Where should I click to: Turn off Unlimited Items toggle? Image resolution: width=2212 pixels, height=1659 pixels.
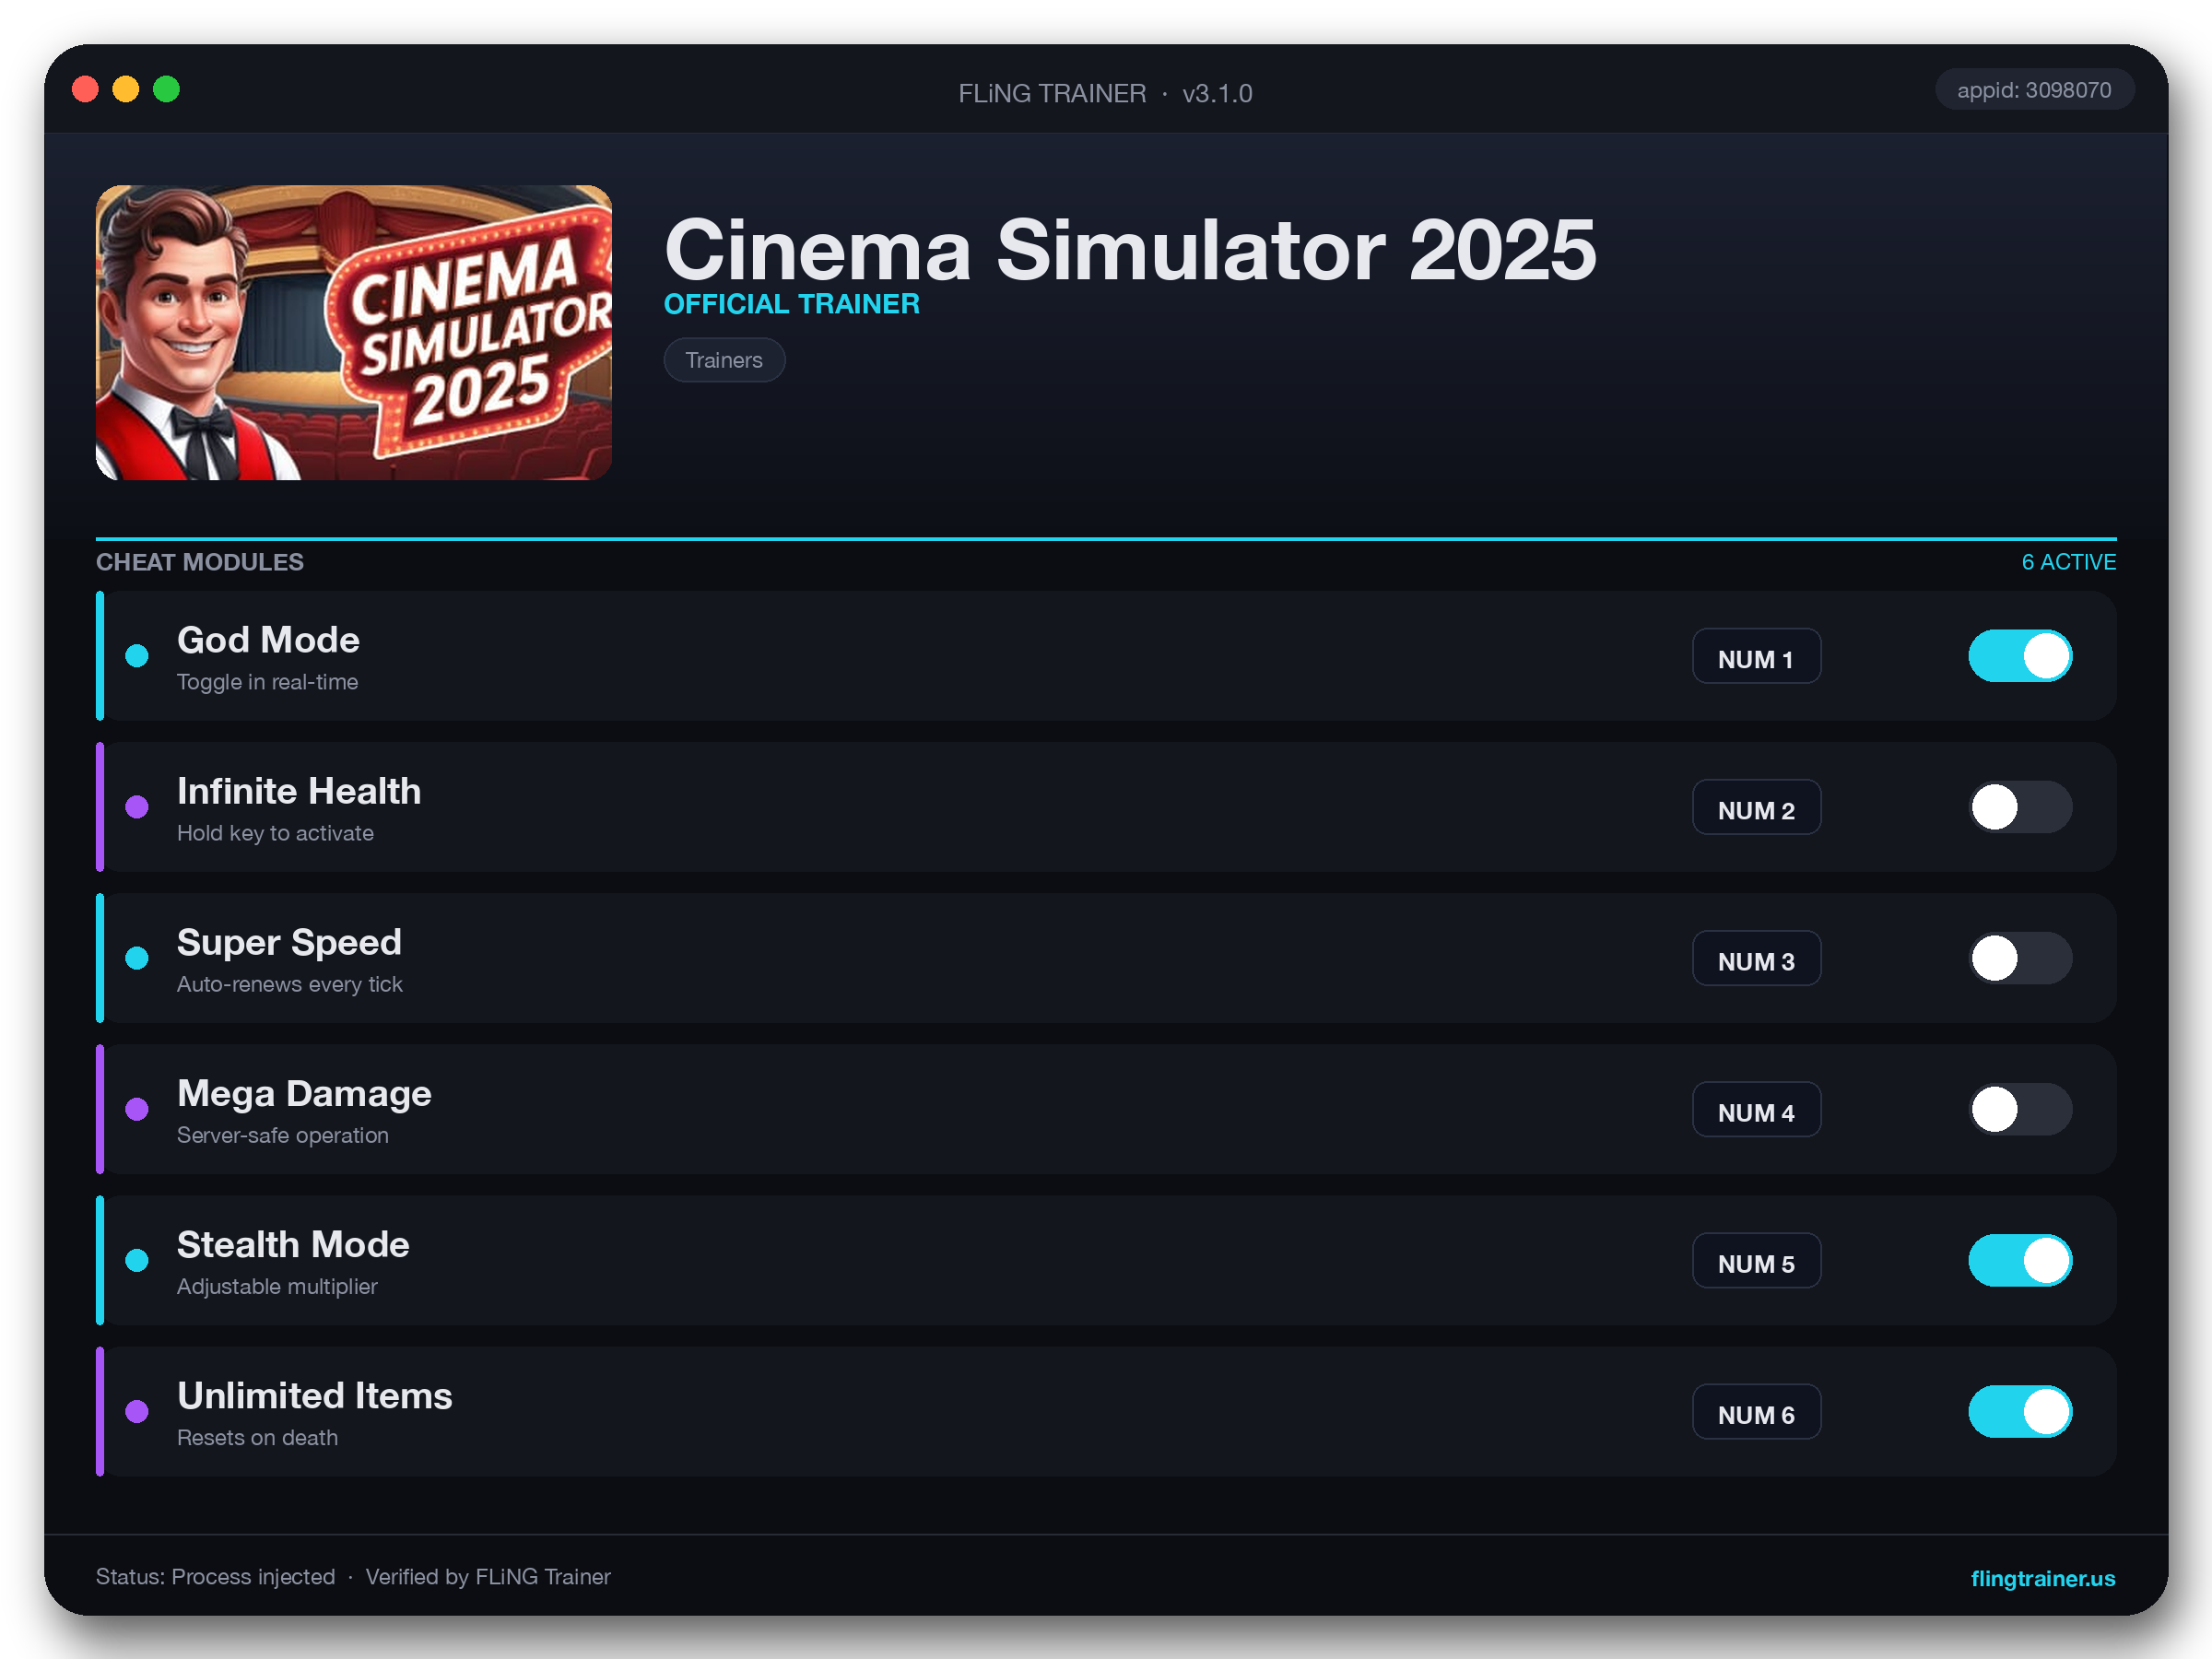tap(2020, 1411)
